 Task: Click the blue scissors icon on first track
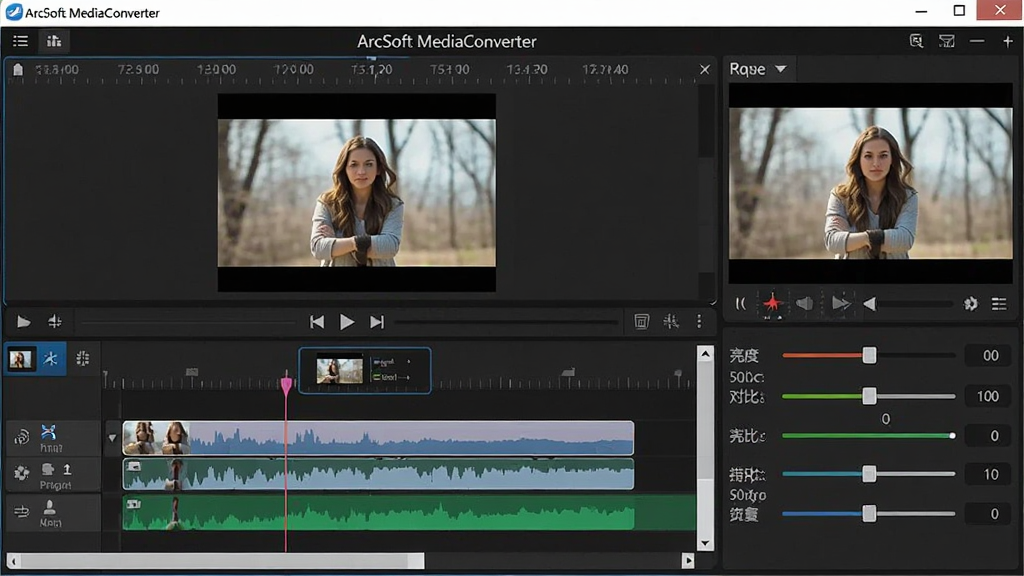pyautogui.click(x=49, y=432)
